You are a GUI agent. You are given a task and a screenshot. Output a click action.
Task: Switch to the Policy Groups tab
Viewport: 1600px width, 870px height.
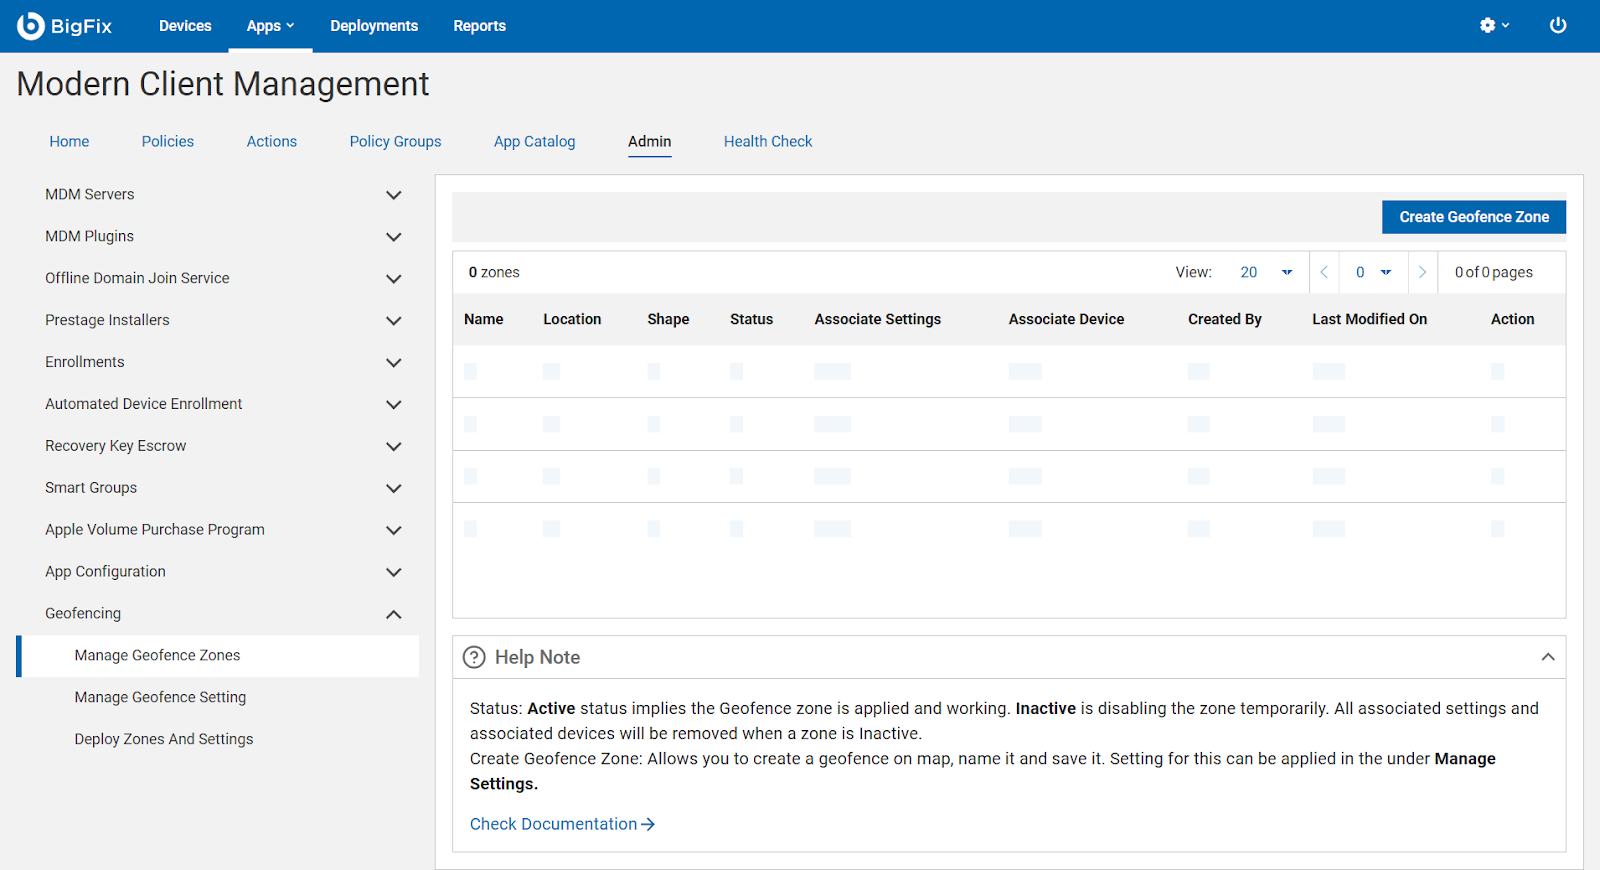click(x=395, y=141)
